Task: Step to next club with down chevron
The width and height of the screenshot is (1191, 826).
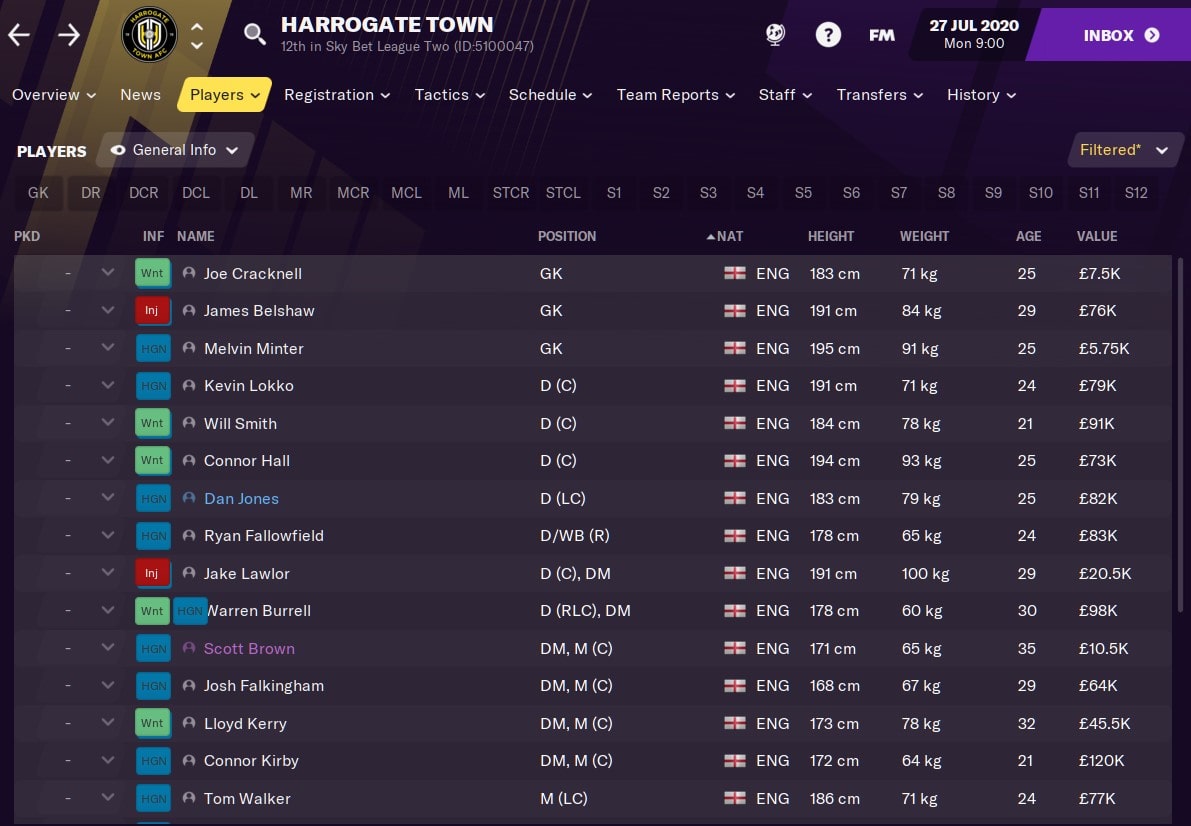Action: [197, 45]
